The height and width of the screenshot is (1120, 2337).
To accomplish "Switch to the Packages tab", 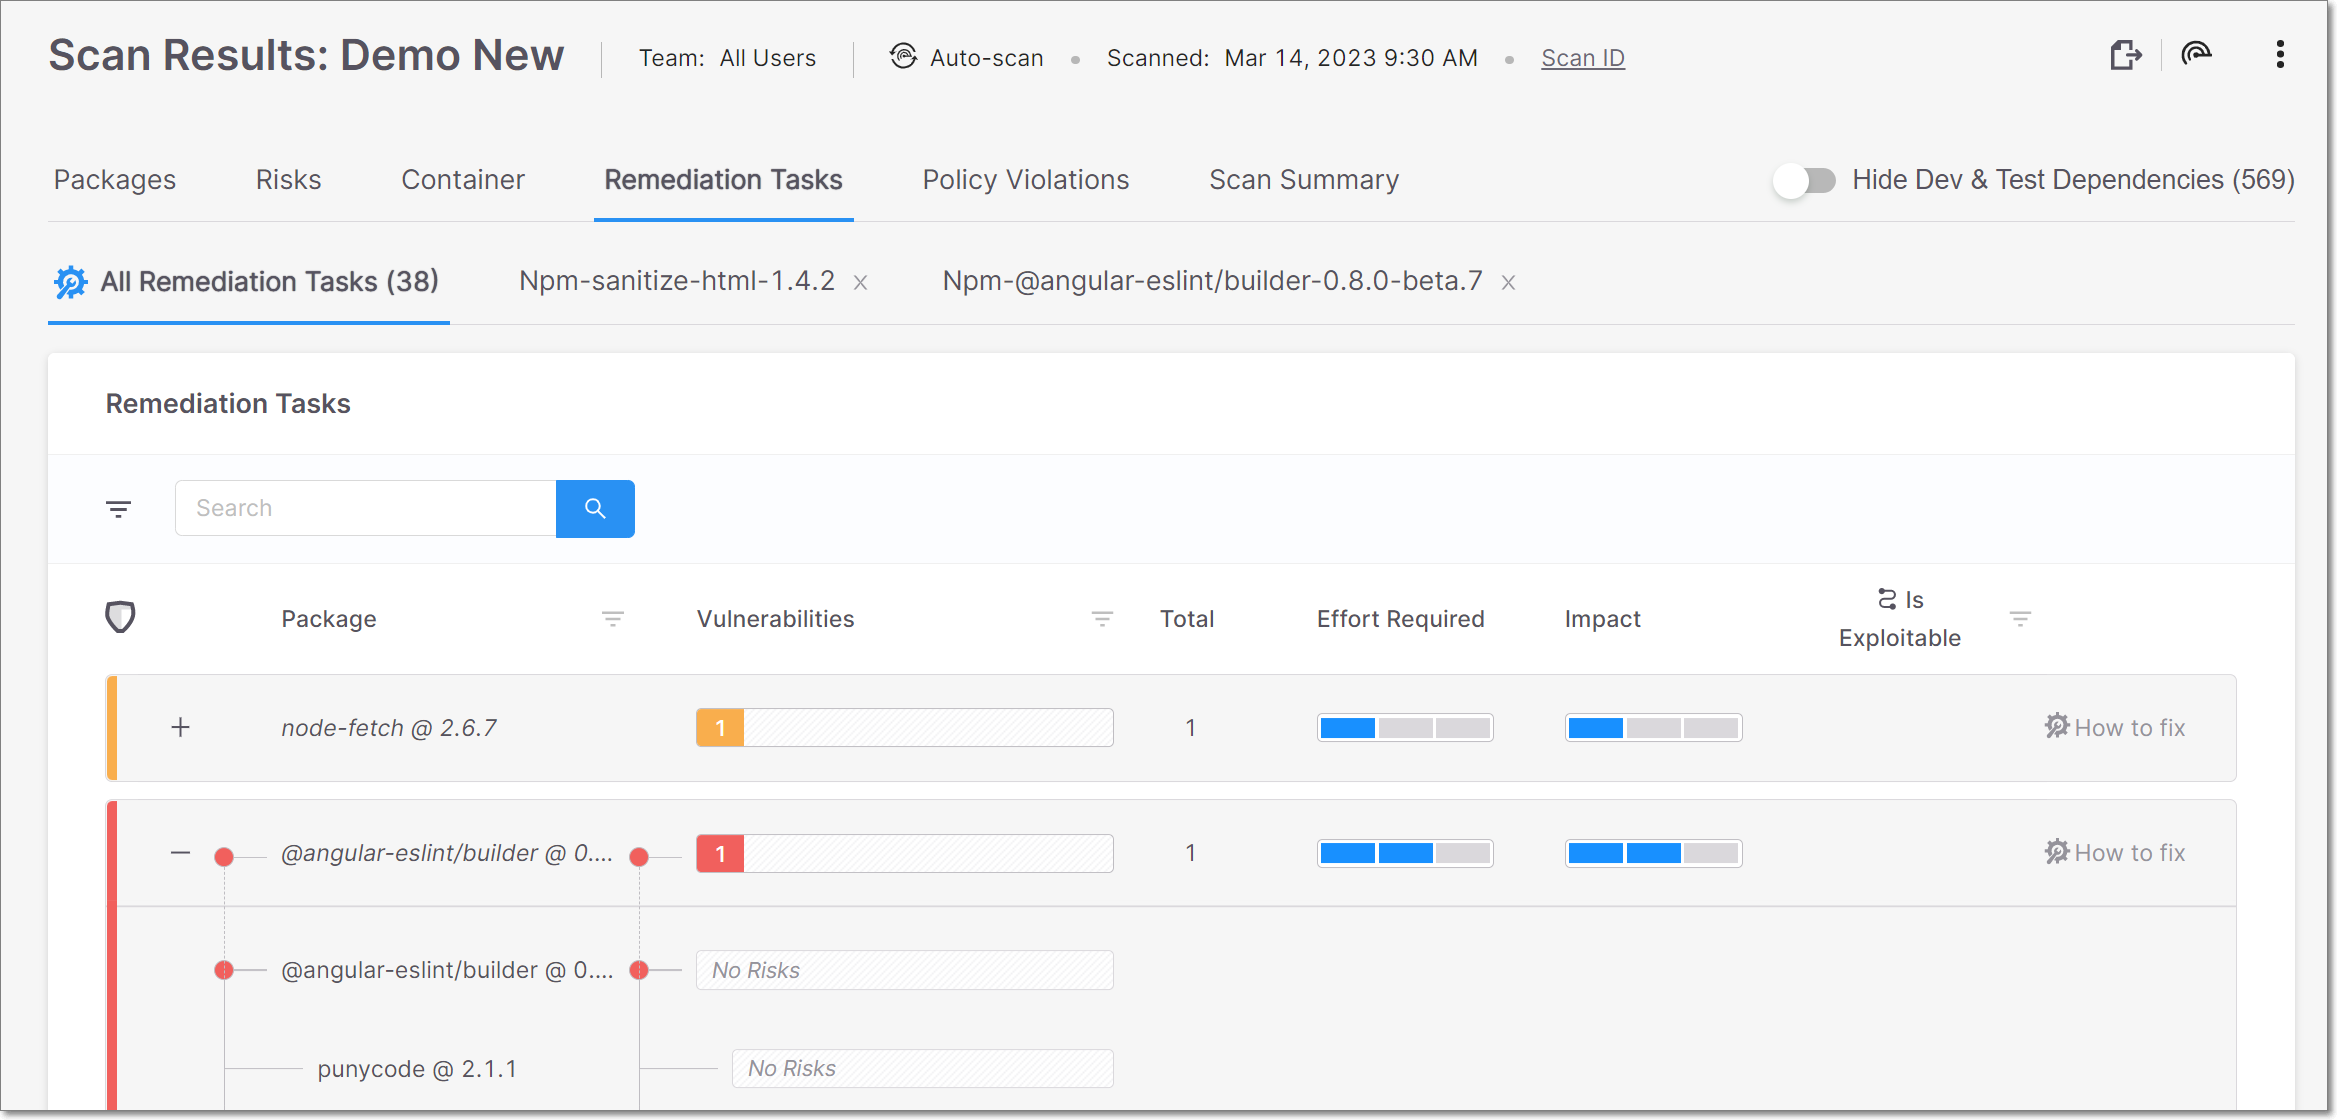I will [x=115, y=180].
